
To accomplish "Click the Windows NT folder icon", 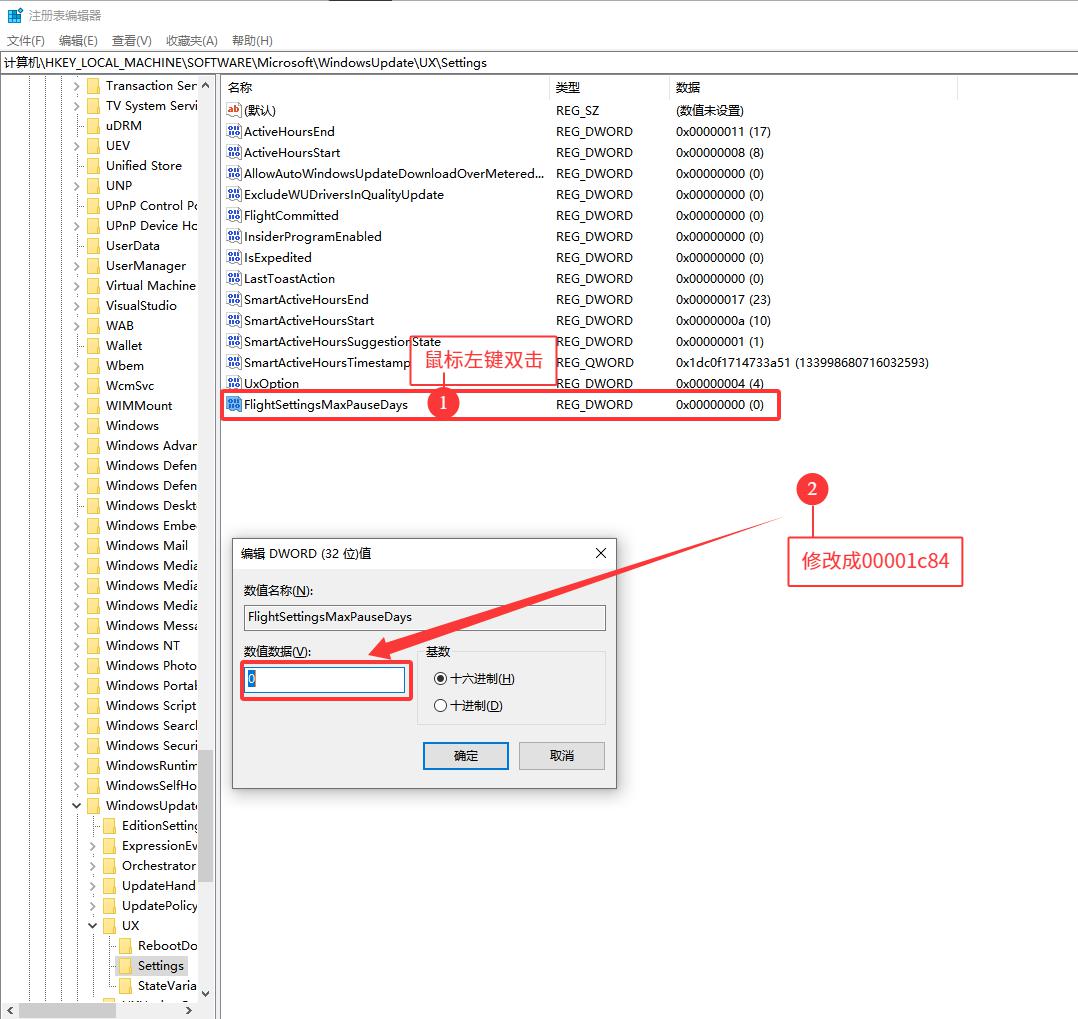I will [94, 646].
